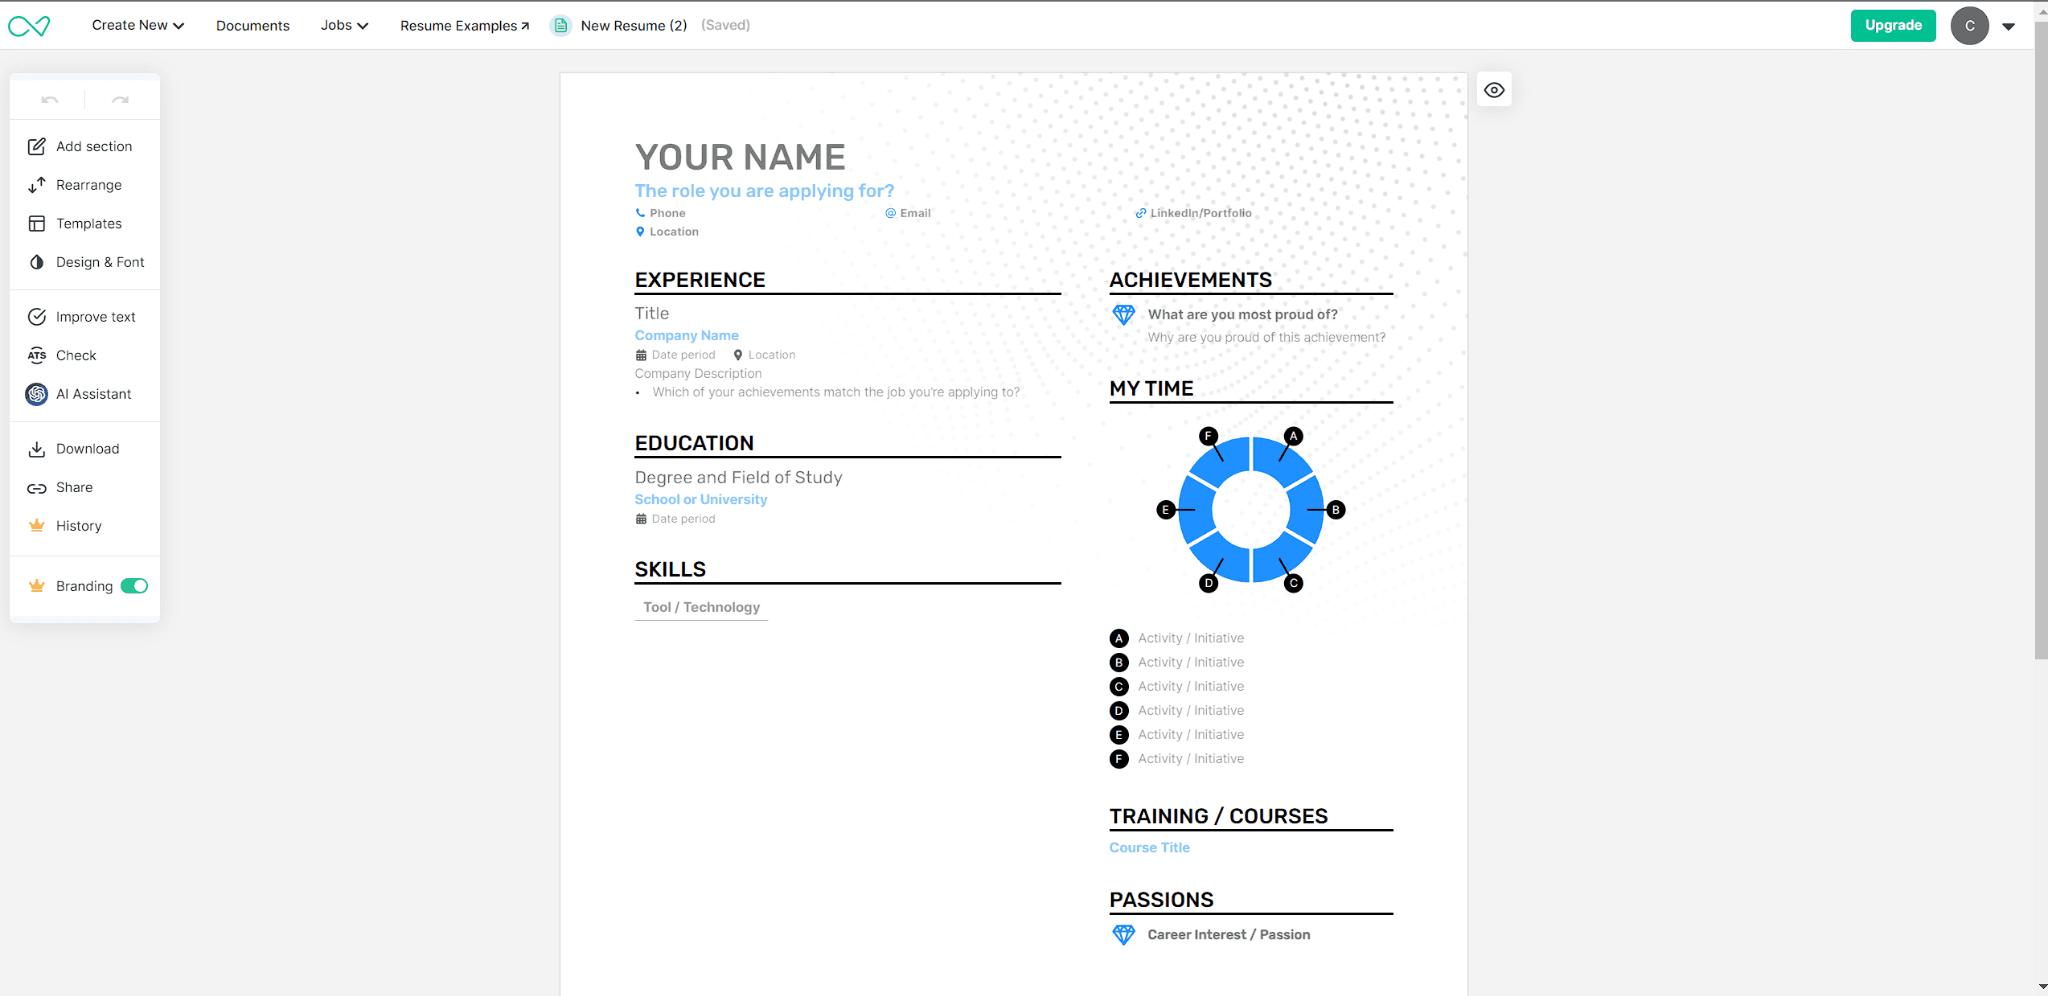Viewport: 2048px width, 996px height.
Task: Open the Templates panel
Action: [x=88, y=224]
